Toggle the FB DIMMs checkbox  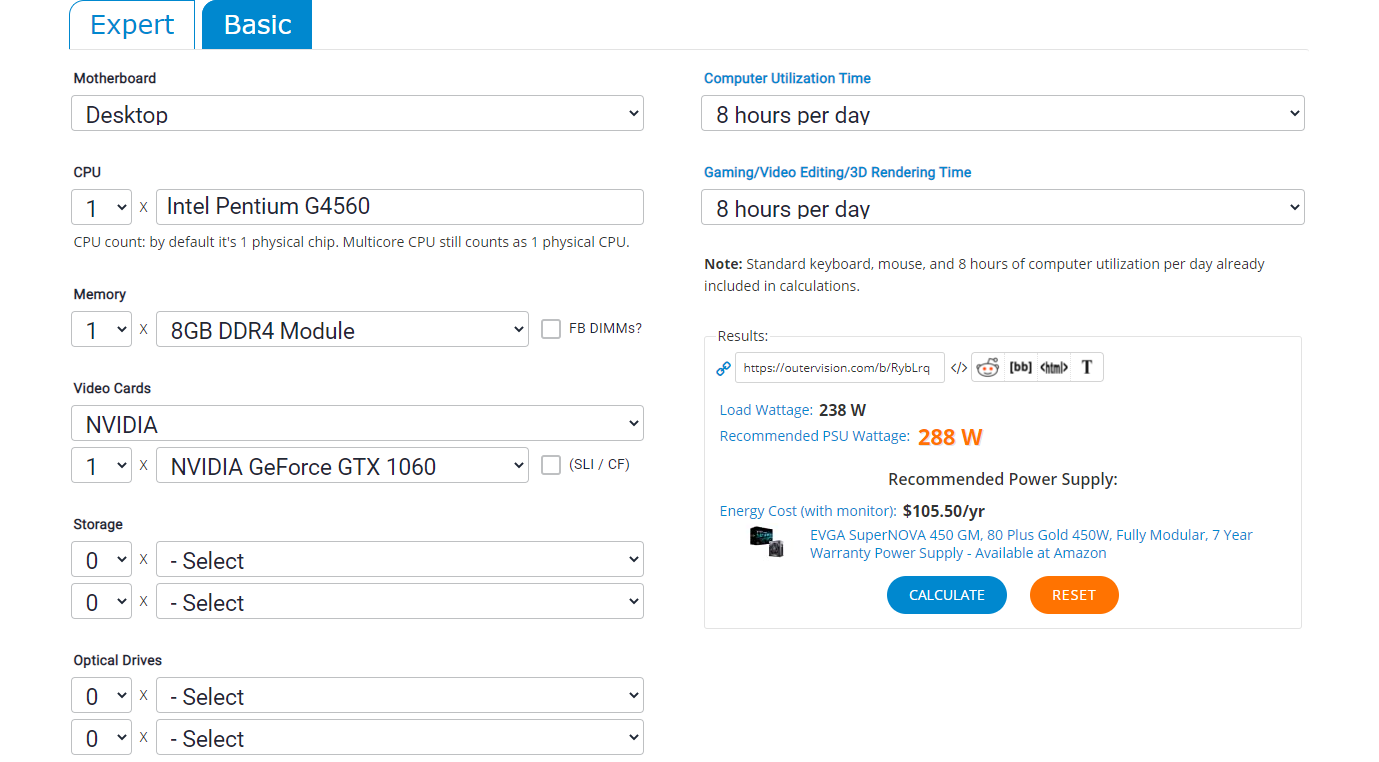click(x=551, y=329)
